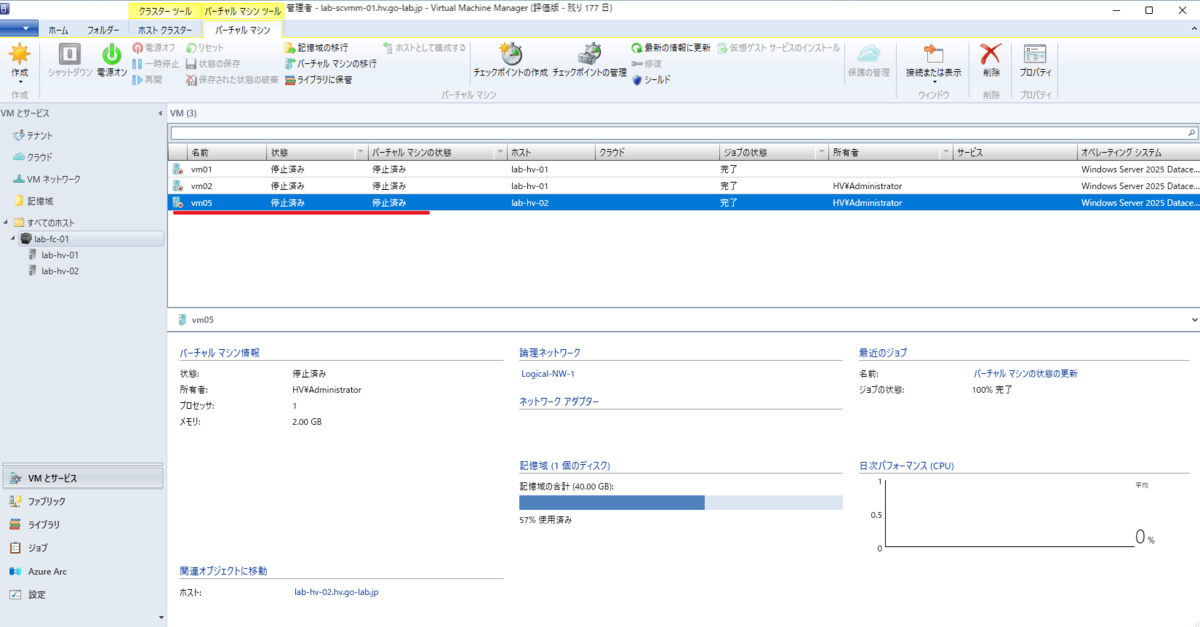This screenshot has height=627, width=1200.
Task: Open the ライブラリ workspace
Action: (82, 524)
